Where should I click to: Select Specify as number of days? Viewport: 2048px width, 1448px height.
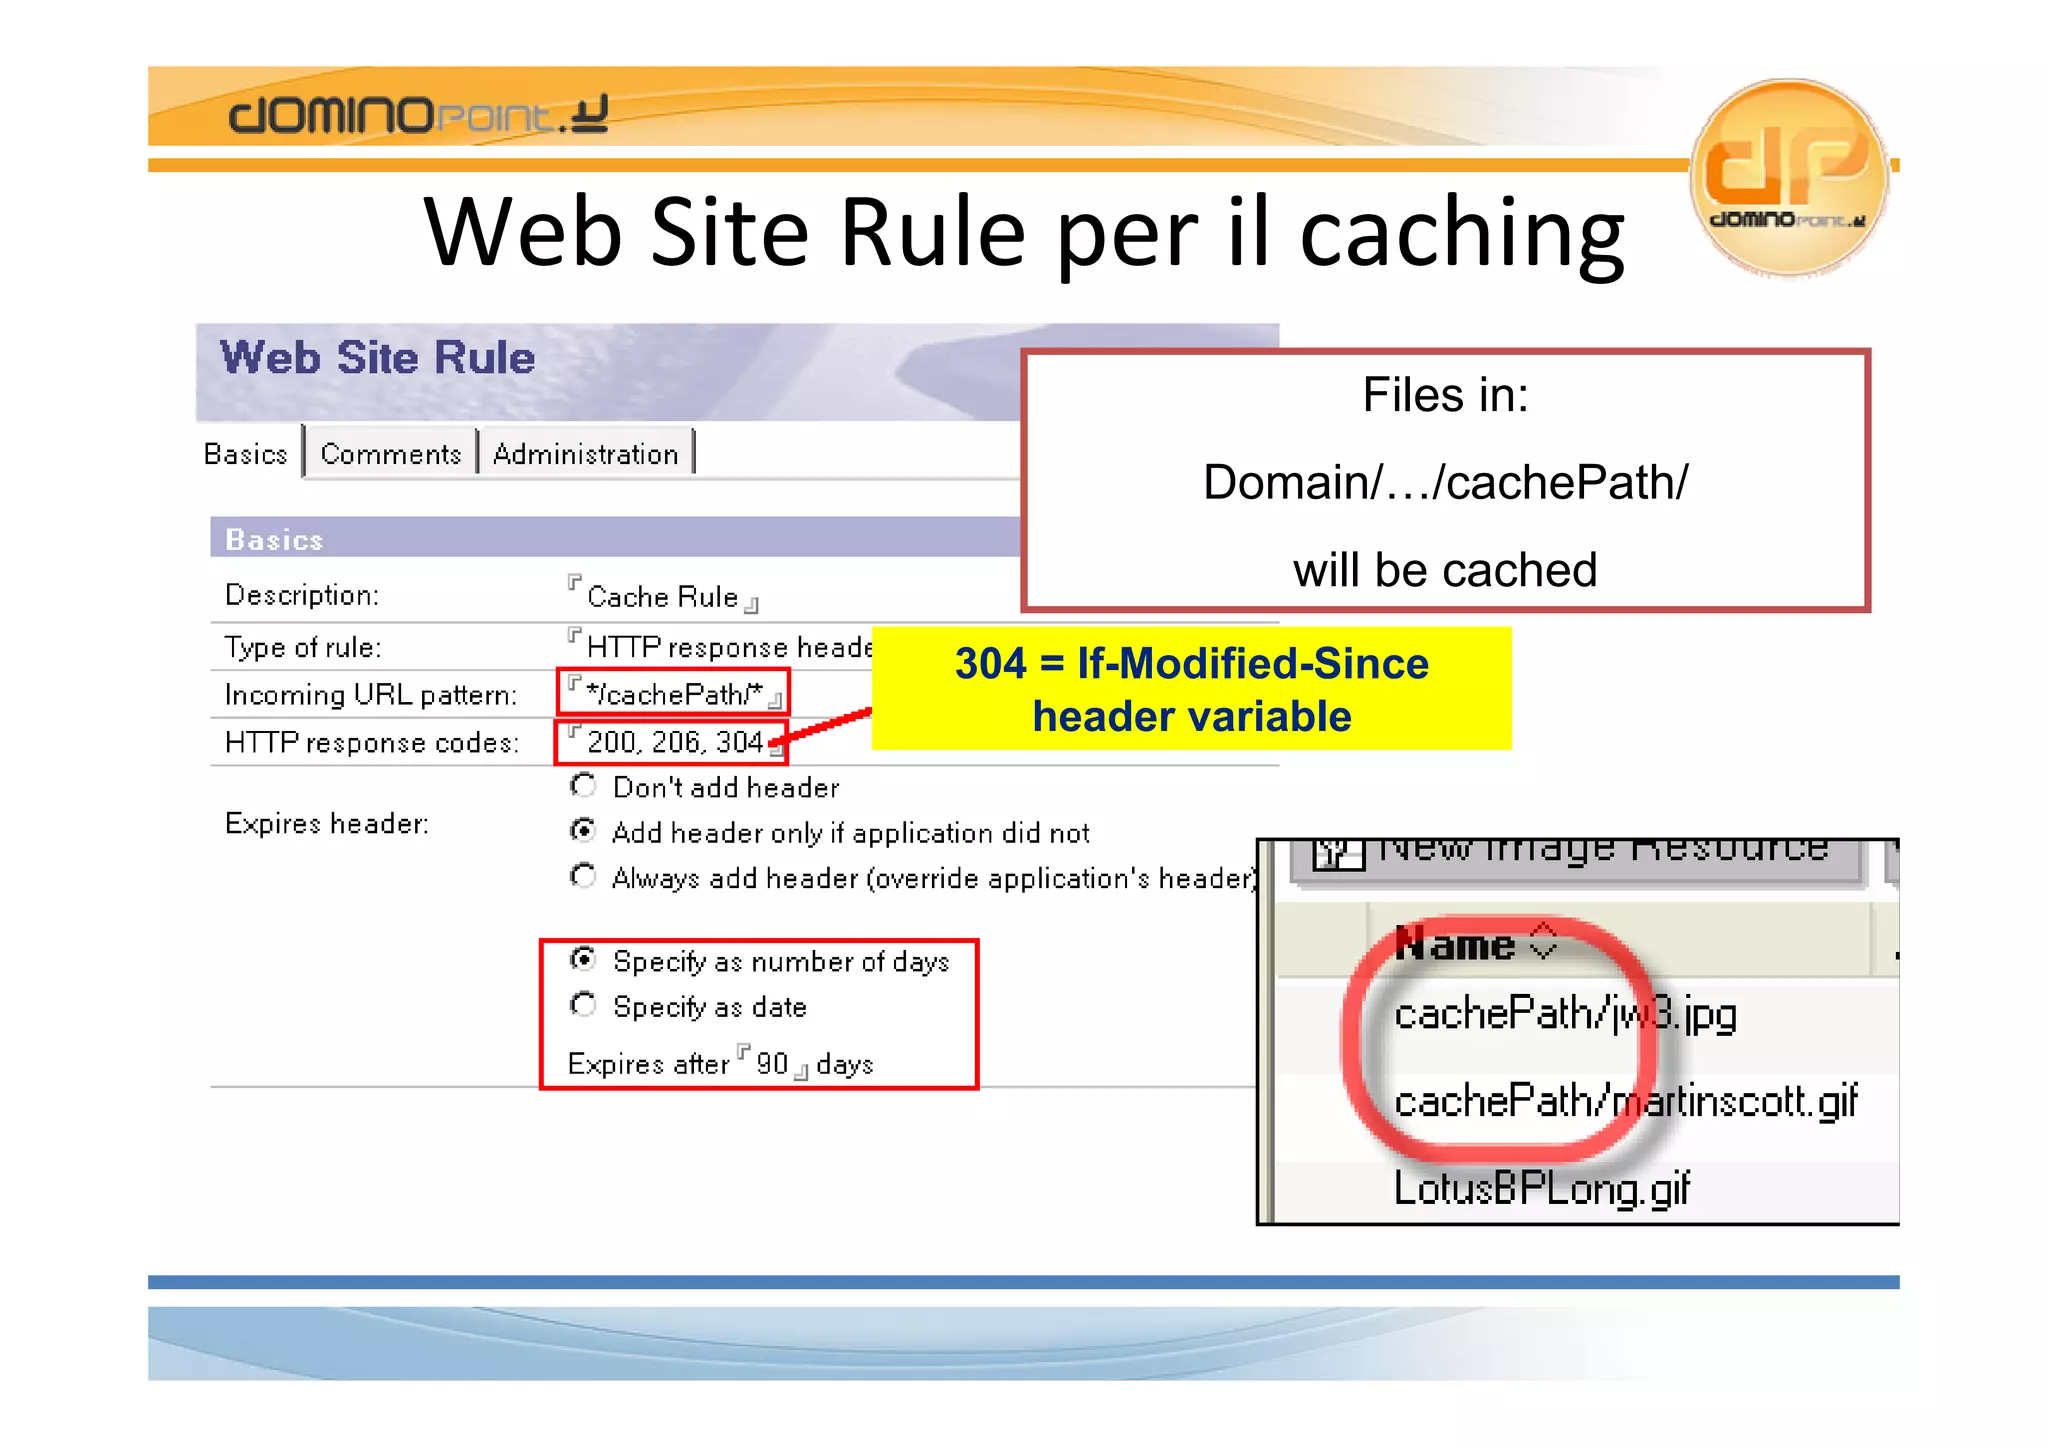click(583, 960)
